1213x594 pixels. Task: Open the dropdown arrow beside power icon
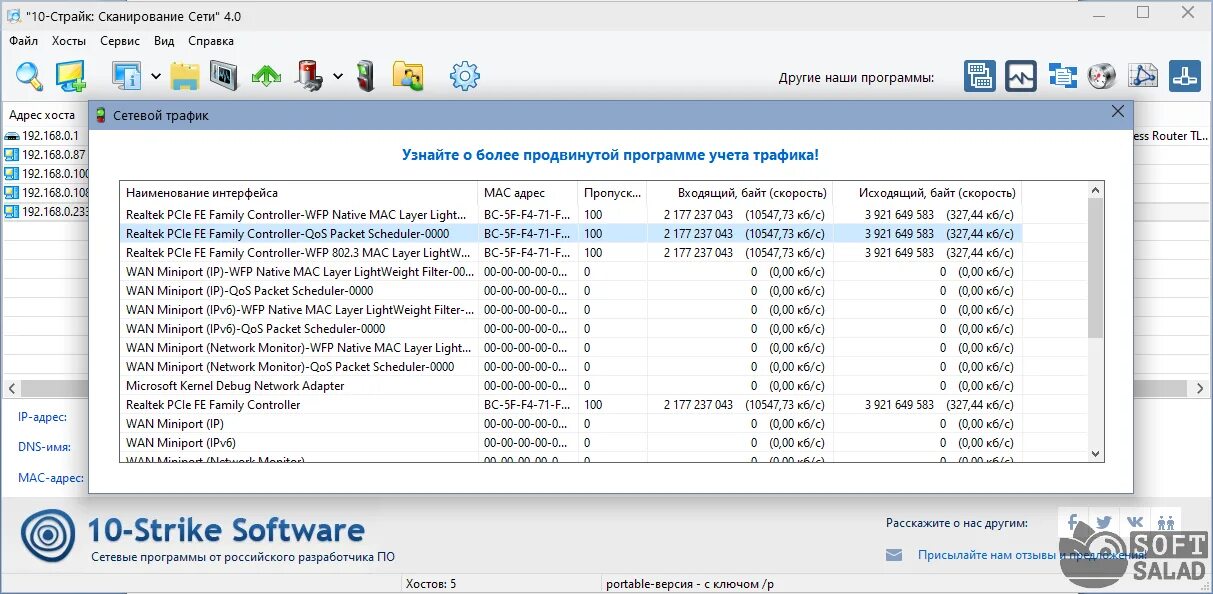tap(338, 76)
